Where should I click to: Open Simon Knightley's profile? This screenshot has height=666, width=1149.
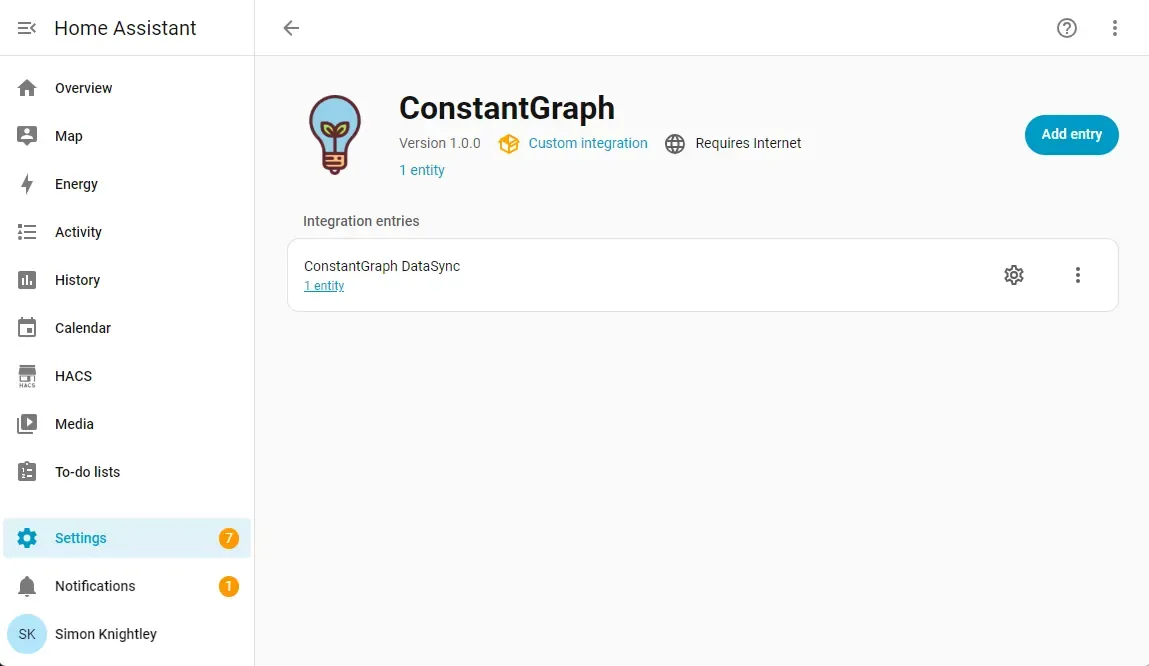tap(27, 634)
